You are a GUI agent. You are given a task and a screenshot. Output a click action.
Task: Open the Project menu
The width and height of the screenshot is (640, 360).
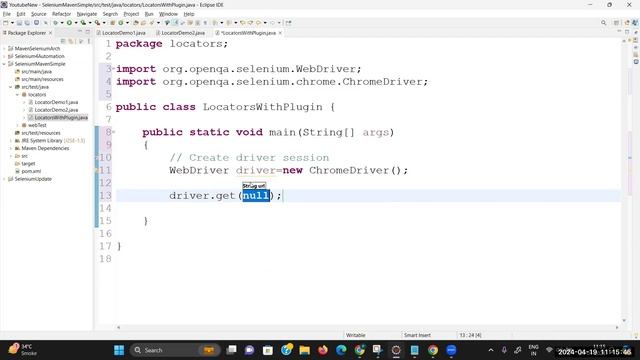point(131,14)
